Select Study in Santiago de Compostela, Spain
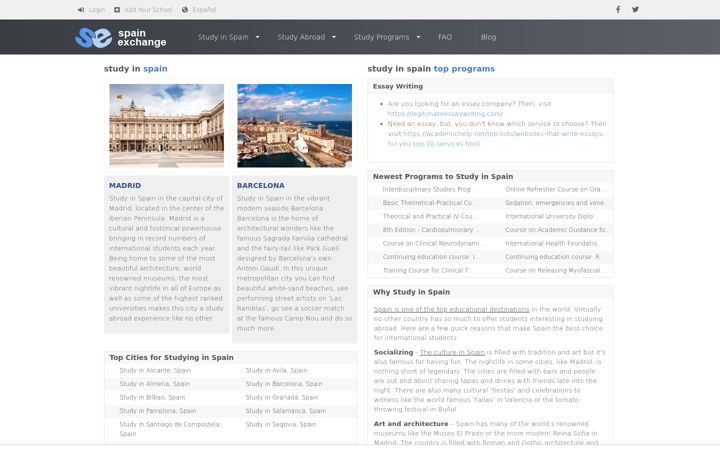Screen dimensions: 720x450 170,429
